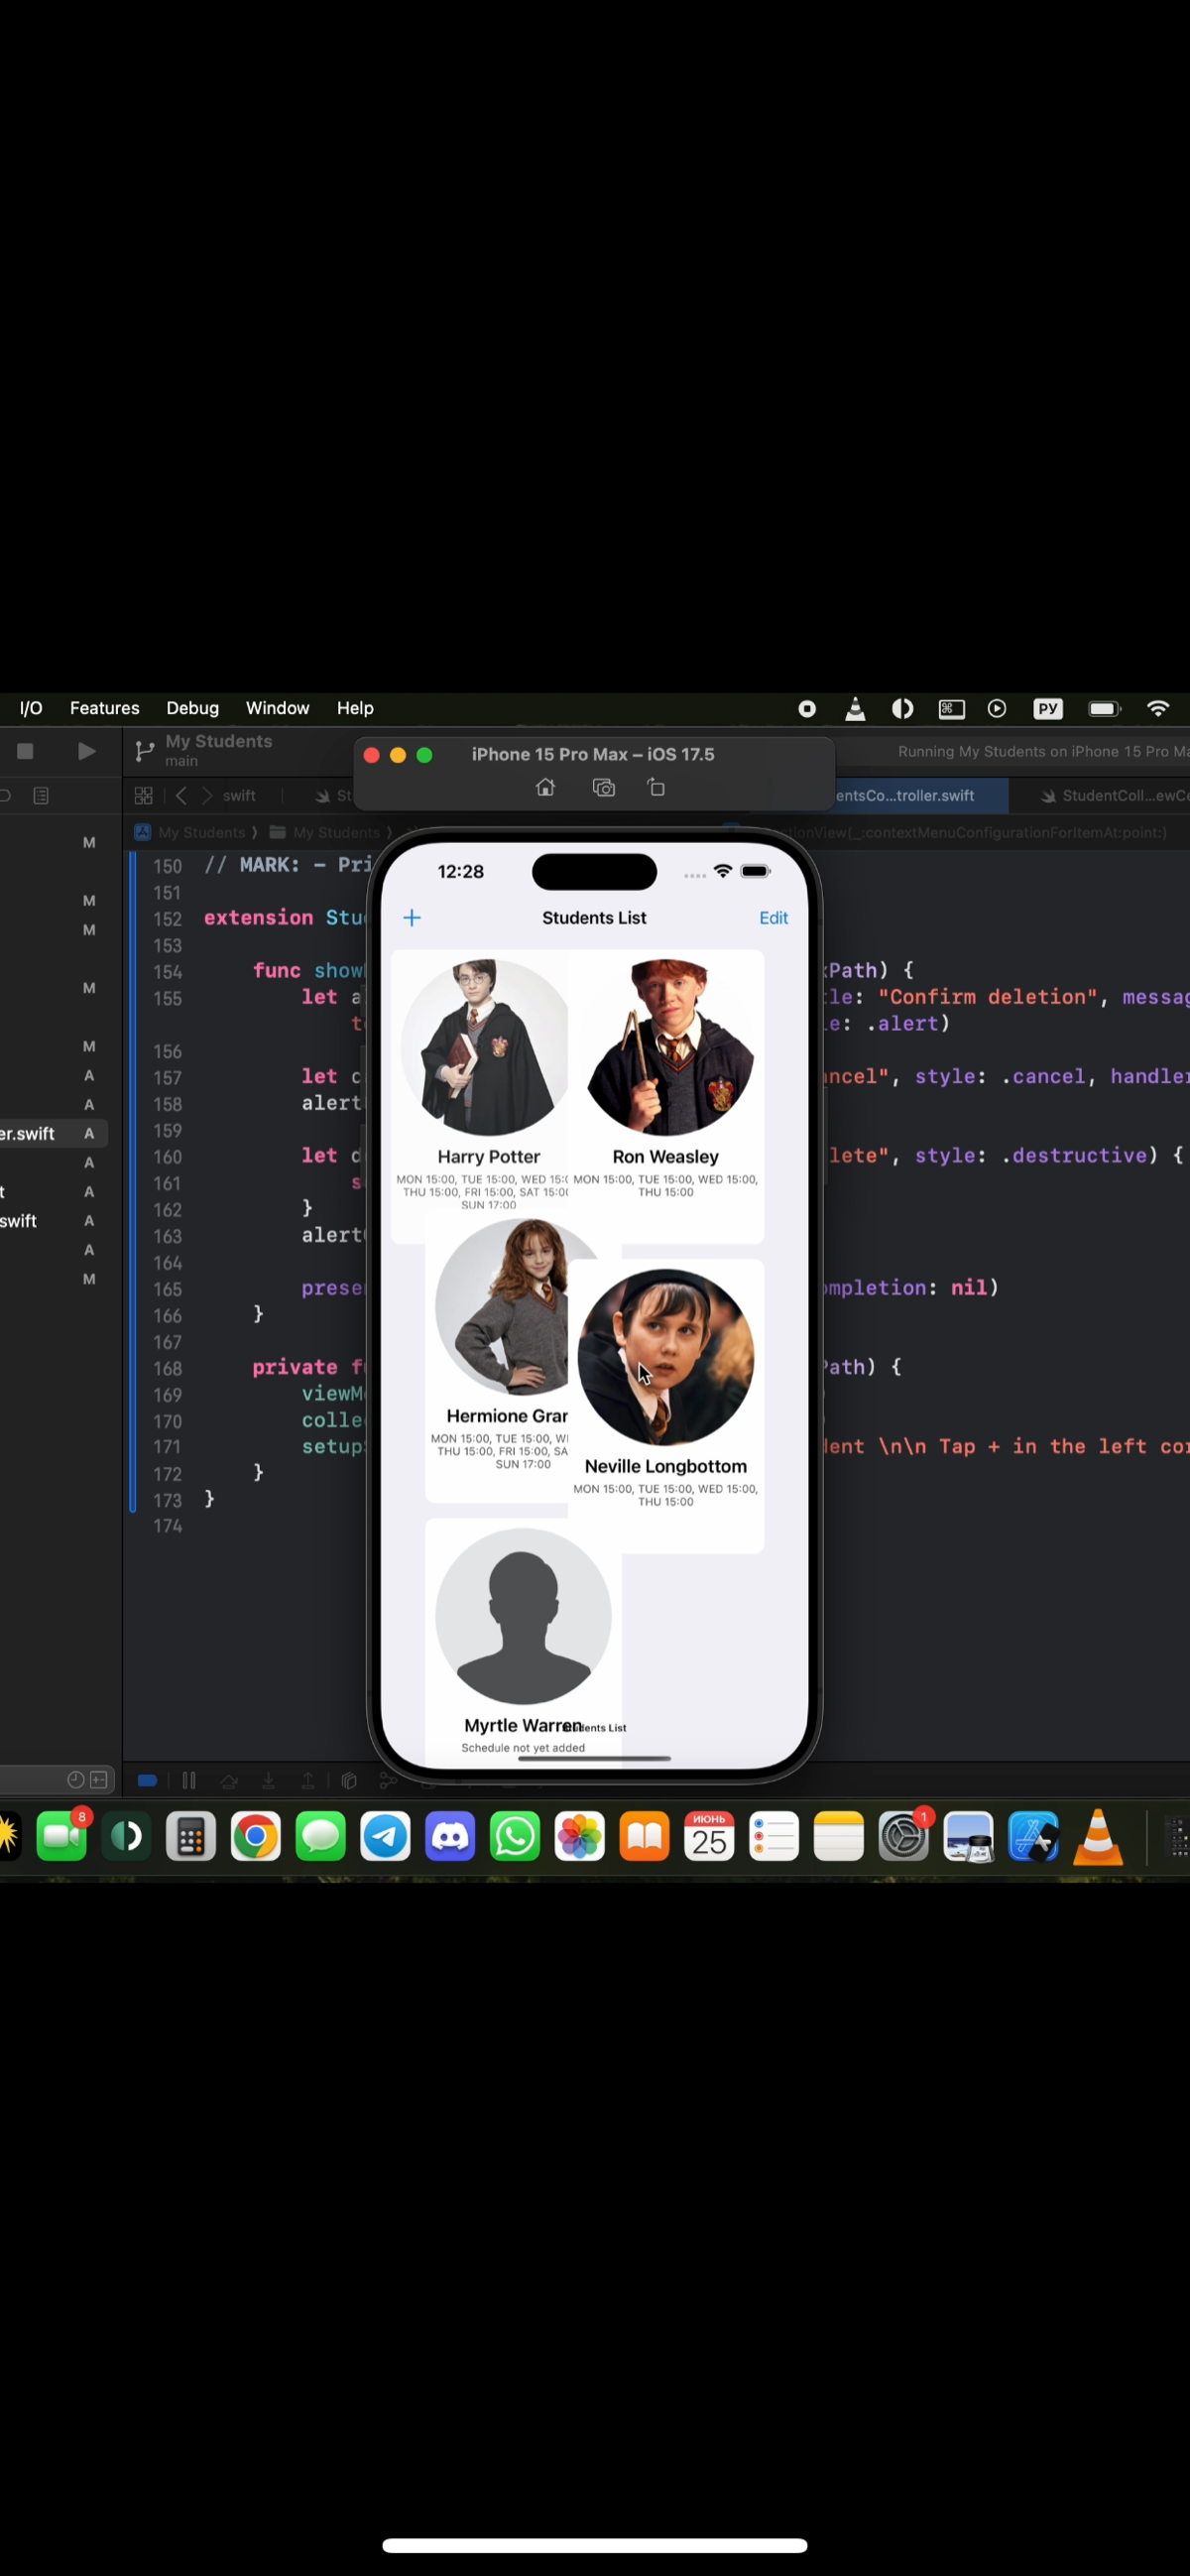The image size is (1190, 2576).
Task: Click the Simulator Home button icon
Action: point(545,787)
